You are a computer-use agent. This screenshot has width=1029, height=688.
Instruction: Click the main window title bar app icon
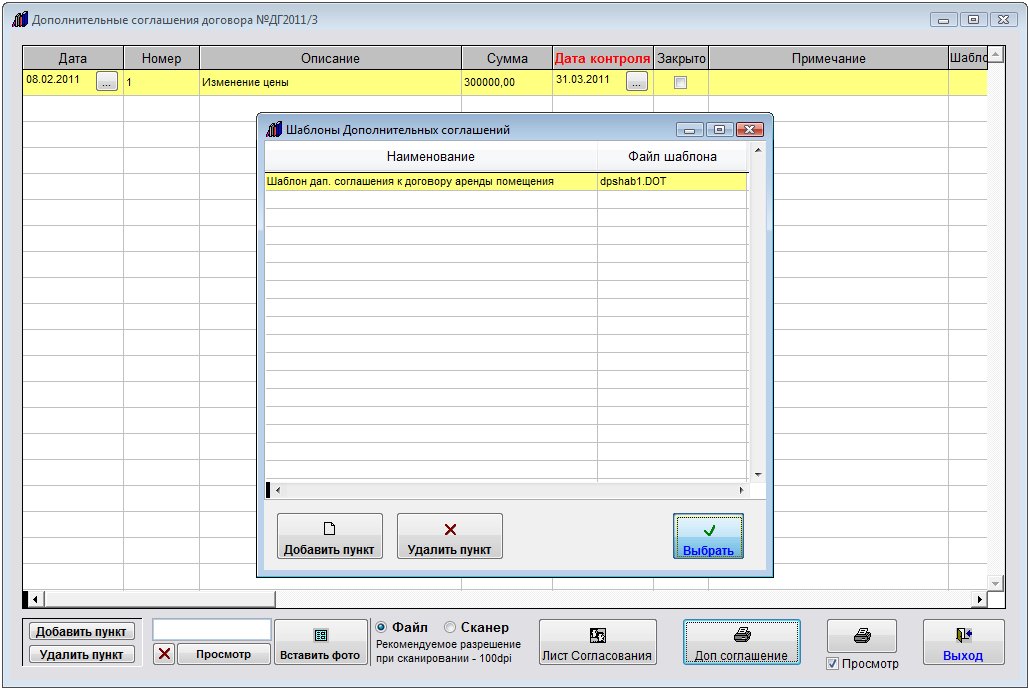(20, 20)
